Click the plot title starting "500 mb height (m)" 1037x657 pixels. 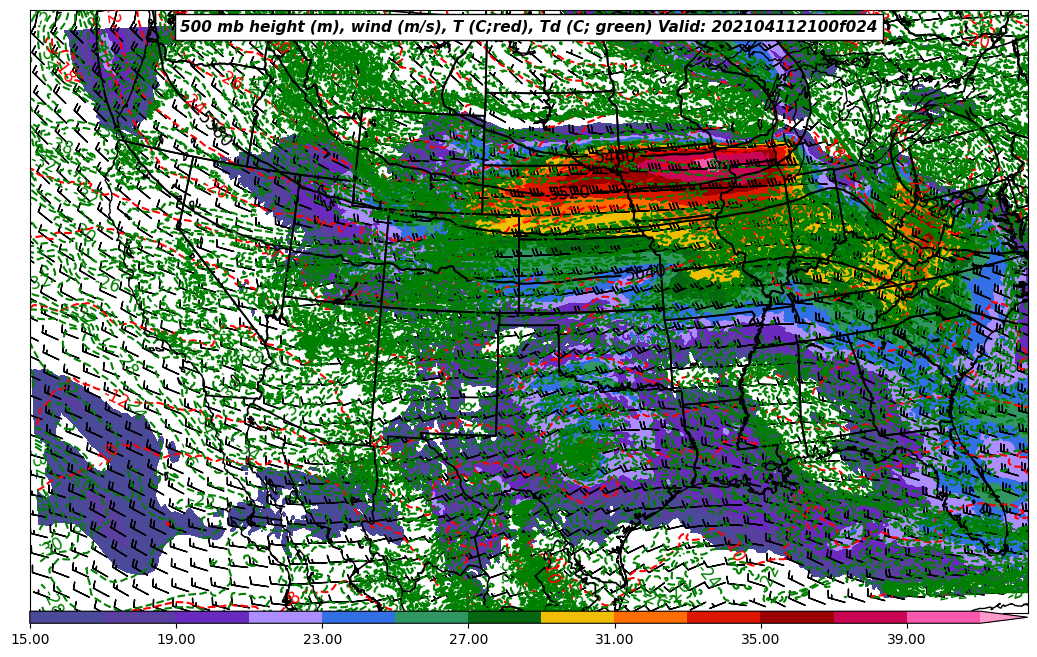tap(528, 26)
